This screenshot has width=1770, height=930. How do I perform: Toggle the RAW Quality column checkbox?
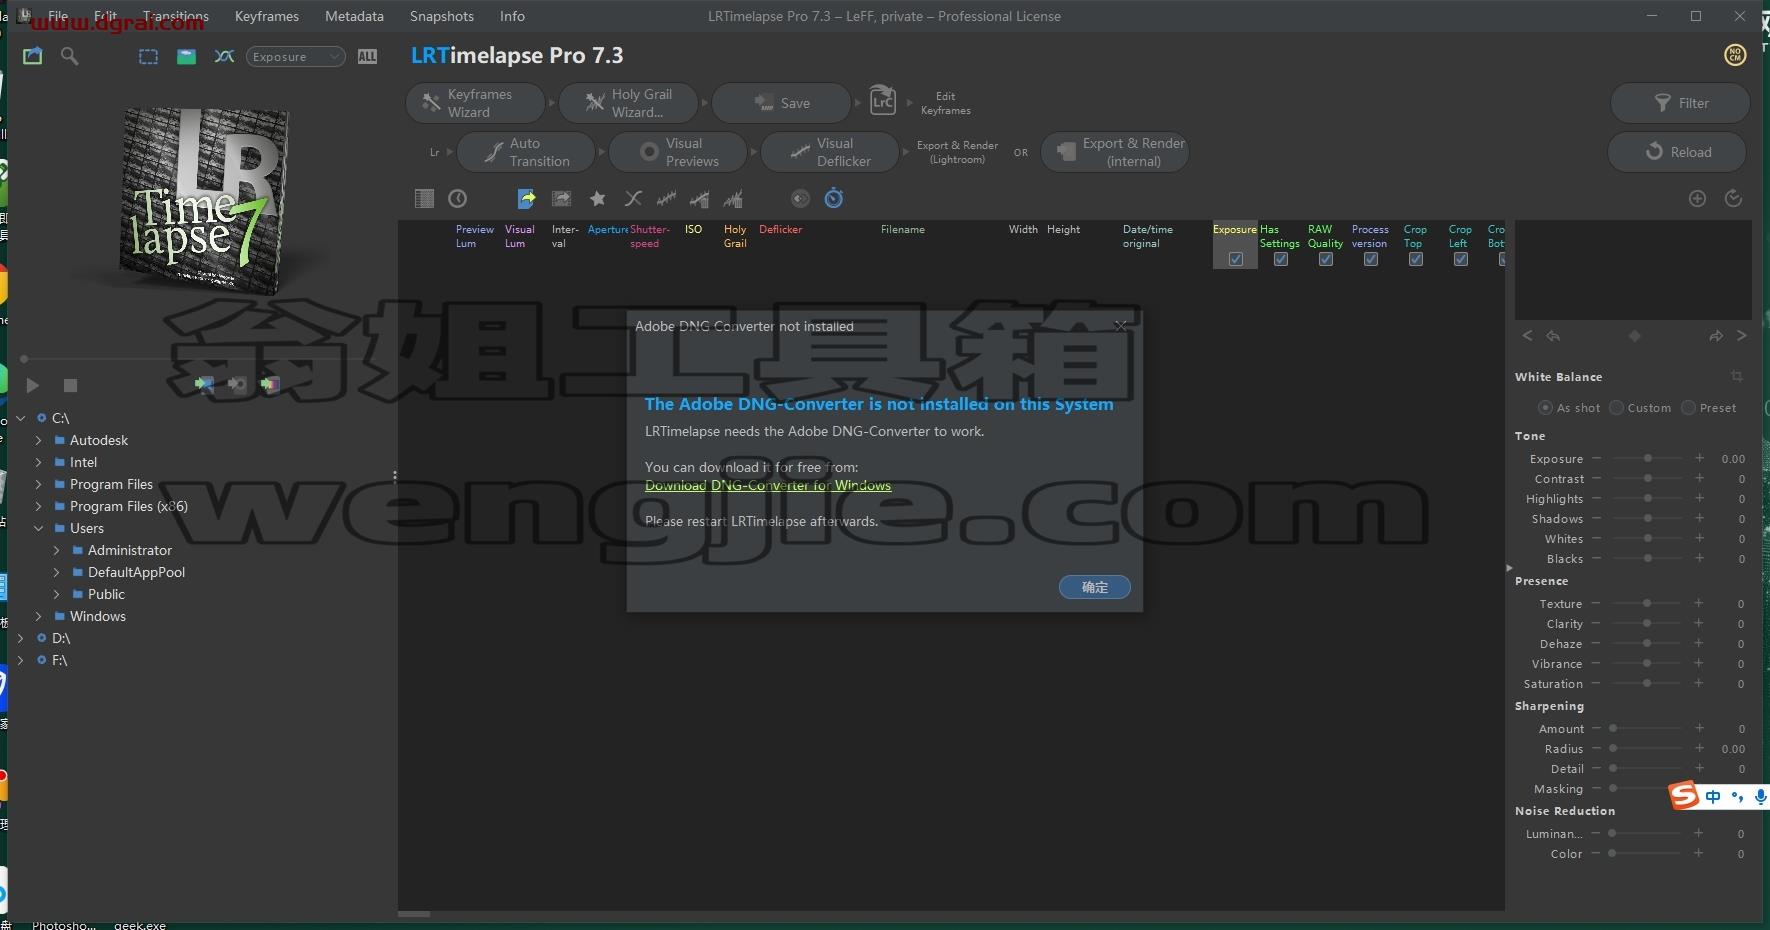point(1326,259)
